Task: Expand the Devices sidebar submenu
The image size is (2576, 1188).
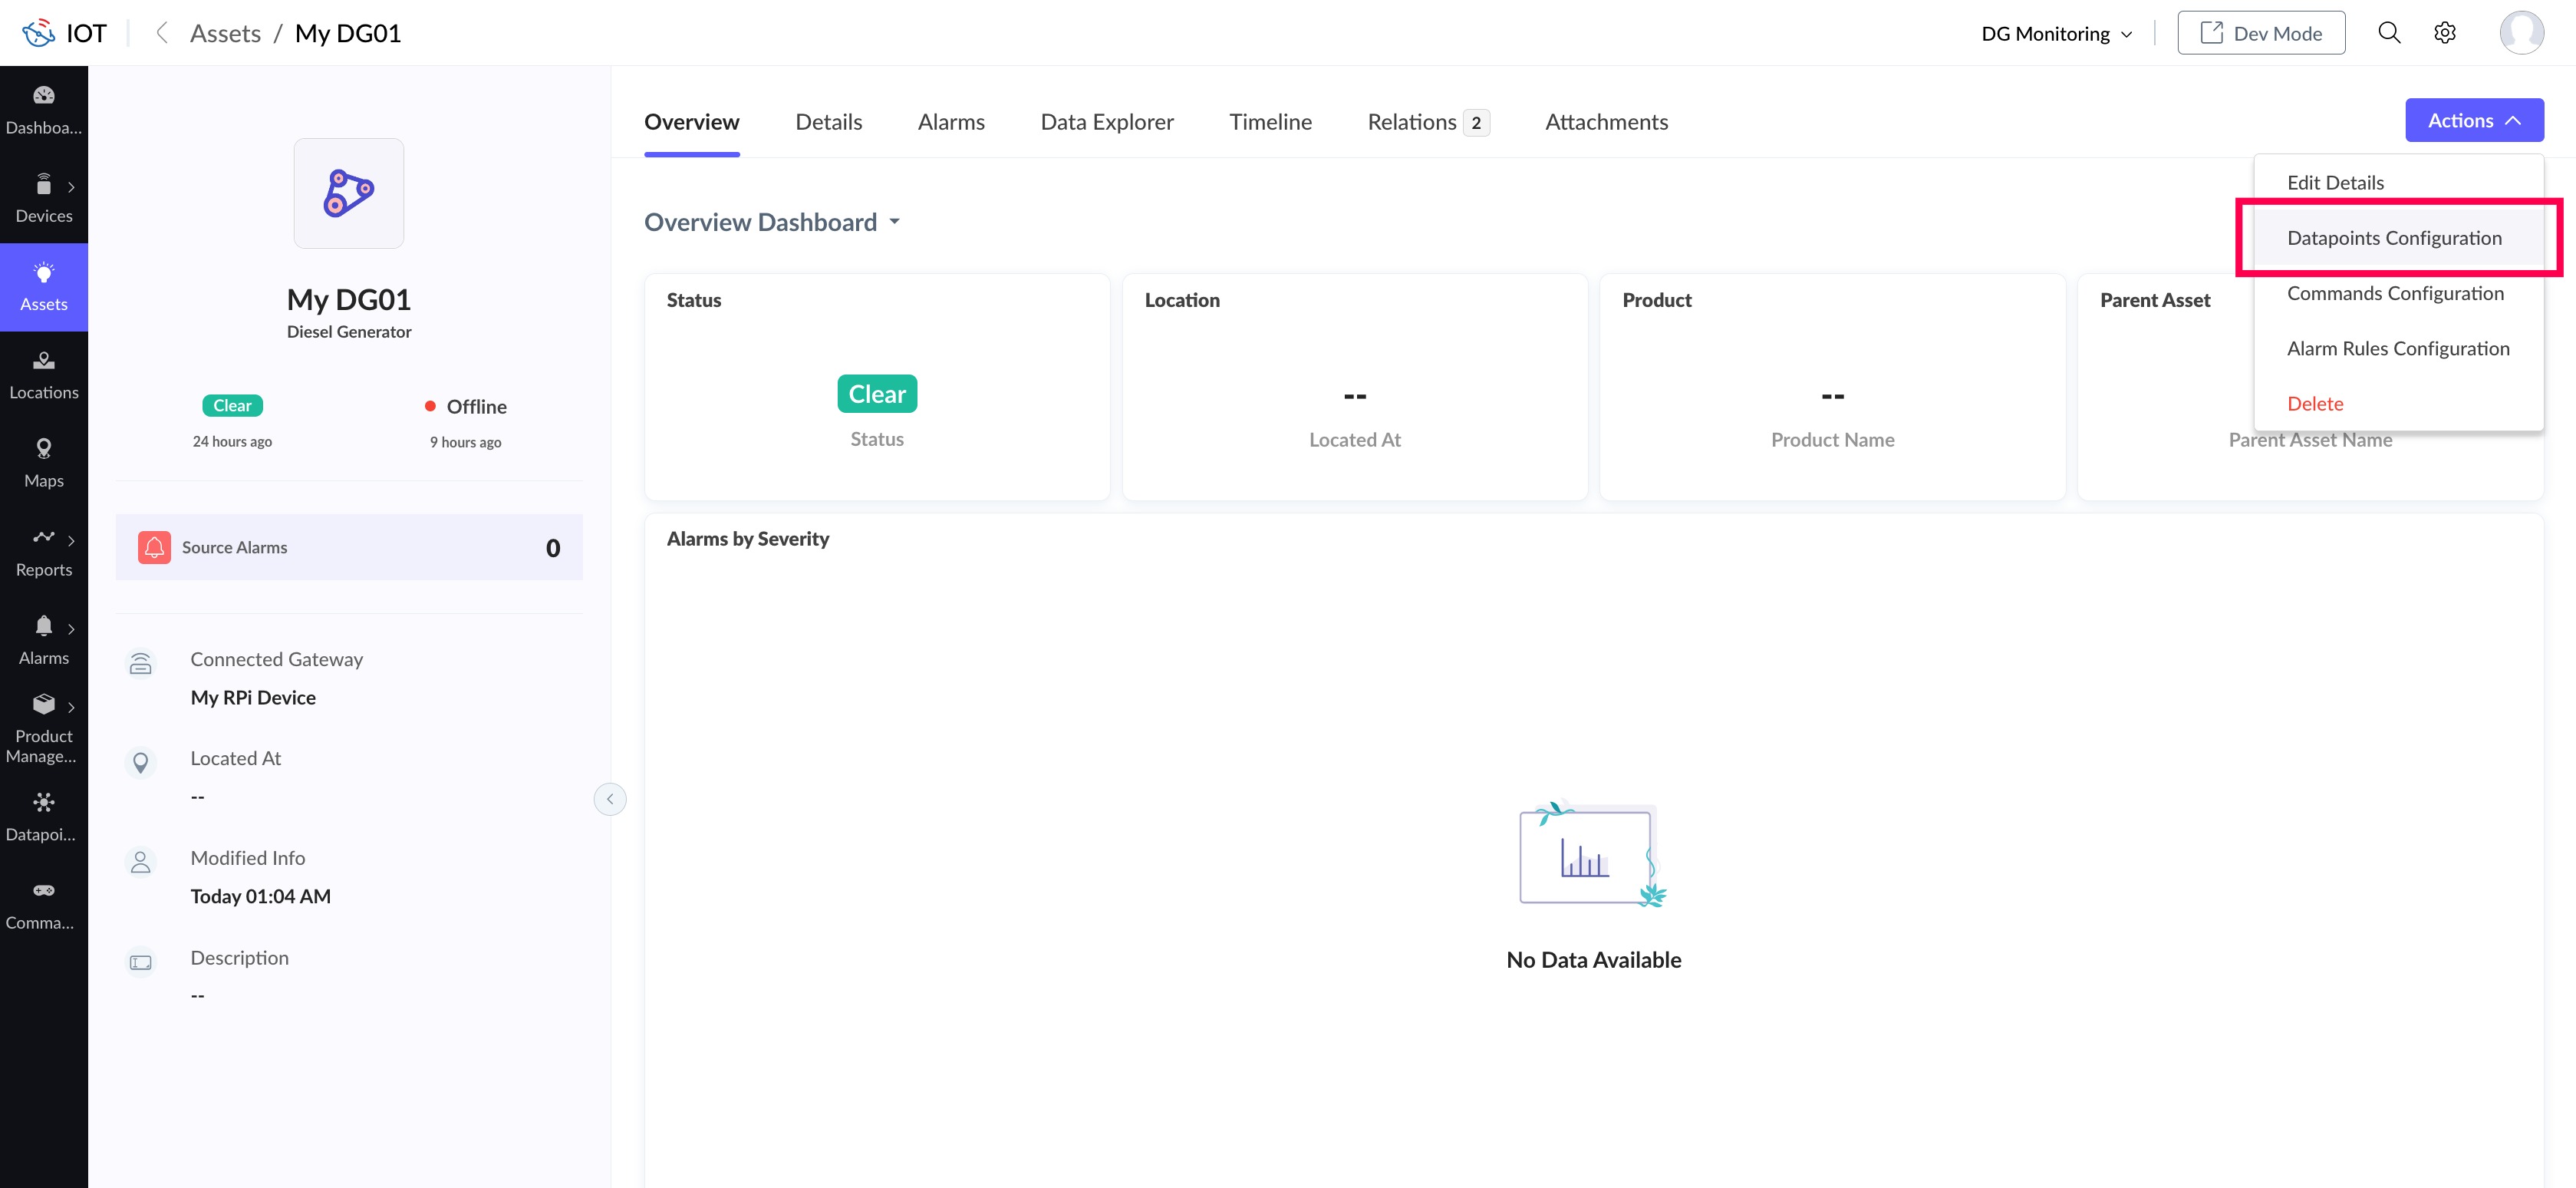Action: [x=71, y=187]
